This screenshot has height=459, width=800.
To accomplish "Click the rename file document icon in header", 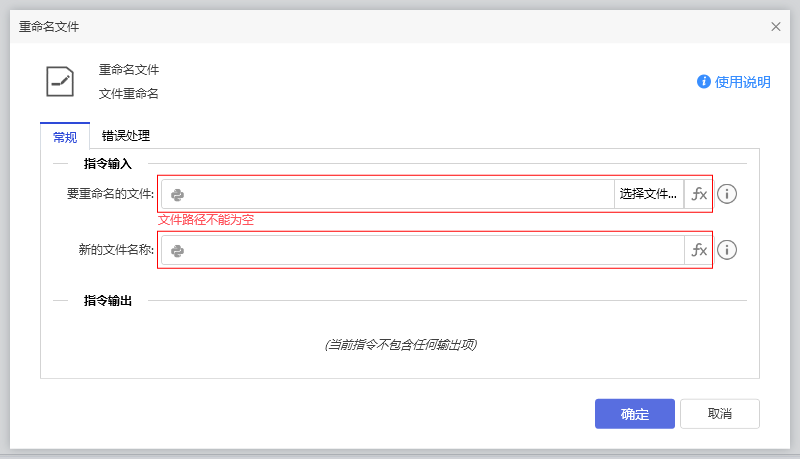I will point(60,81).
